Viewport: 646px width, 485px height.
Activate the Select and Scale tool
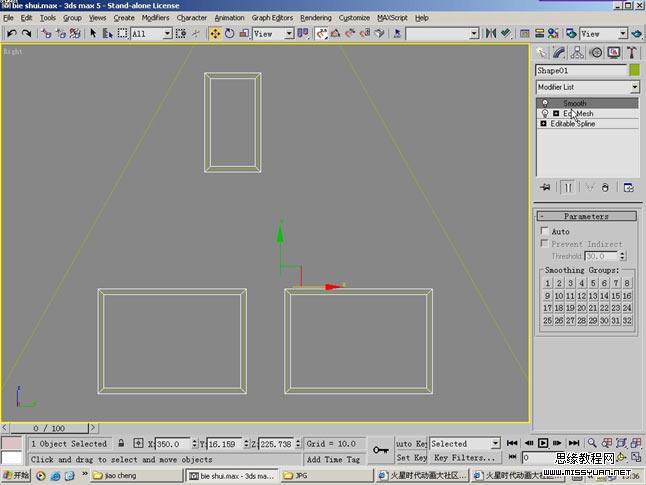(244, 33)
